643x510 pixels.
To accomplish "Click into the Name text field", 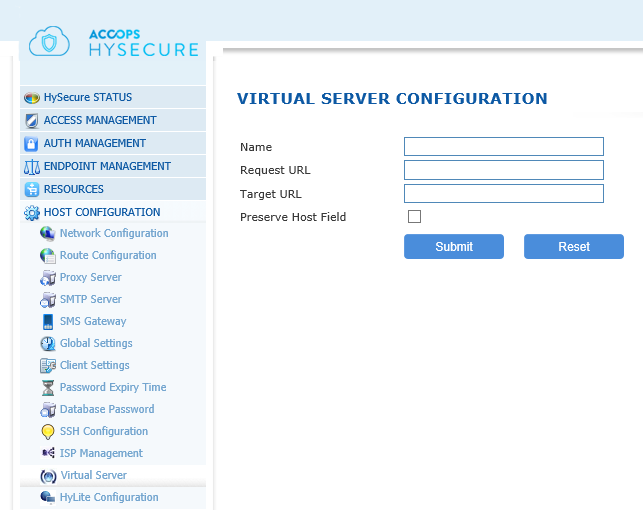I will tap(504, 146).
